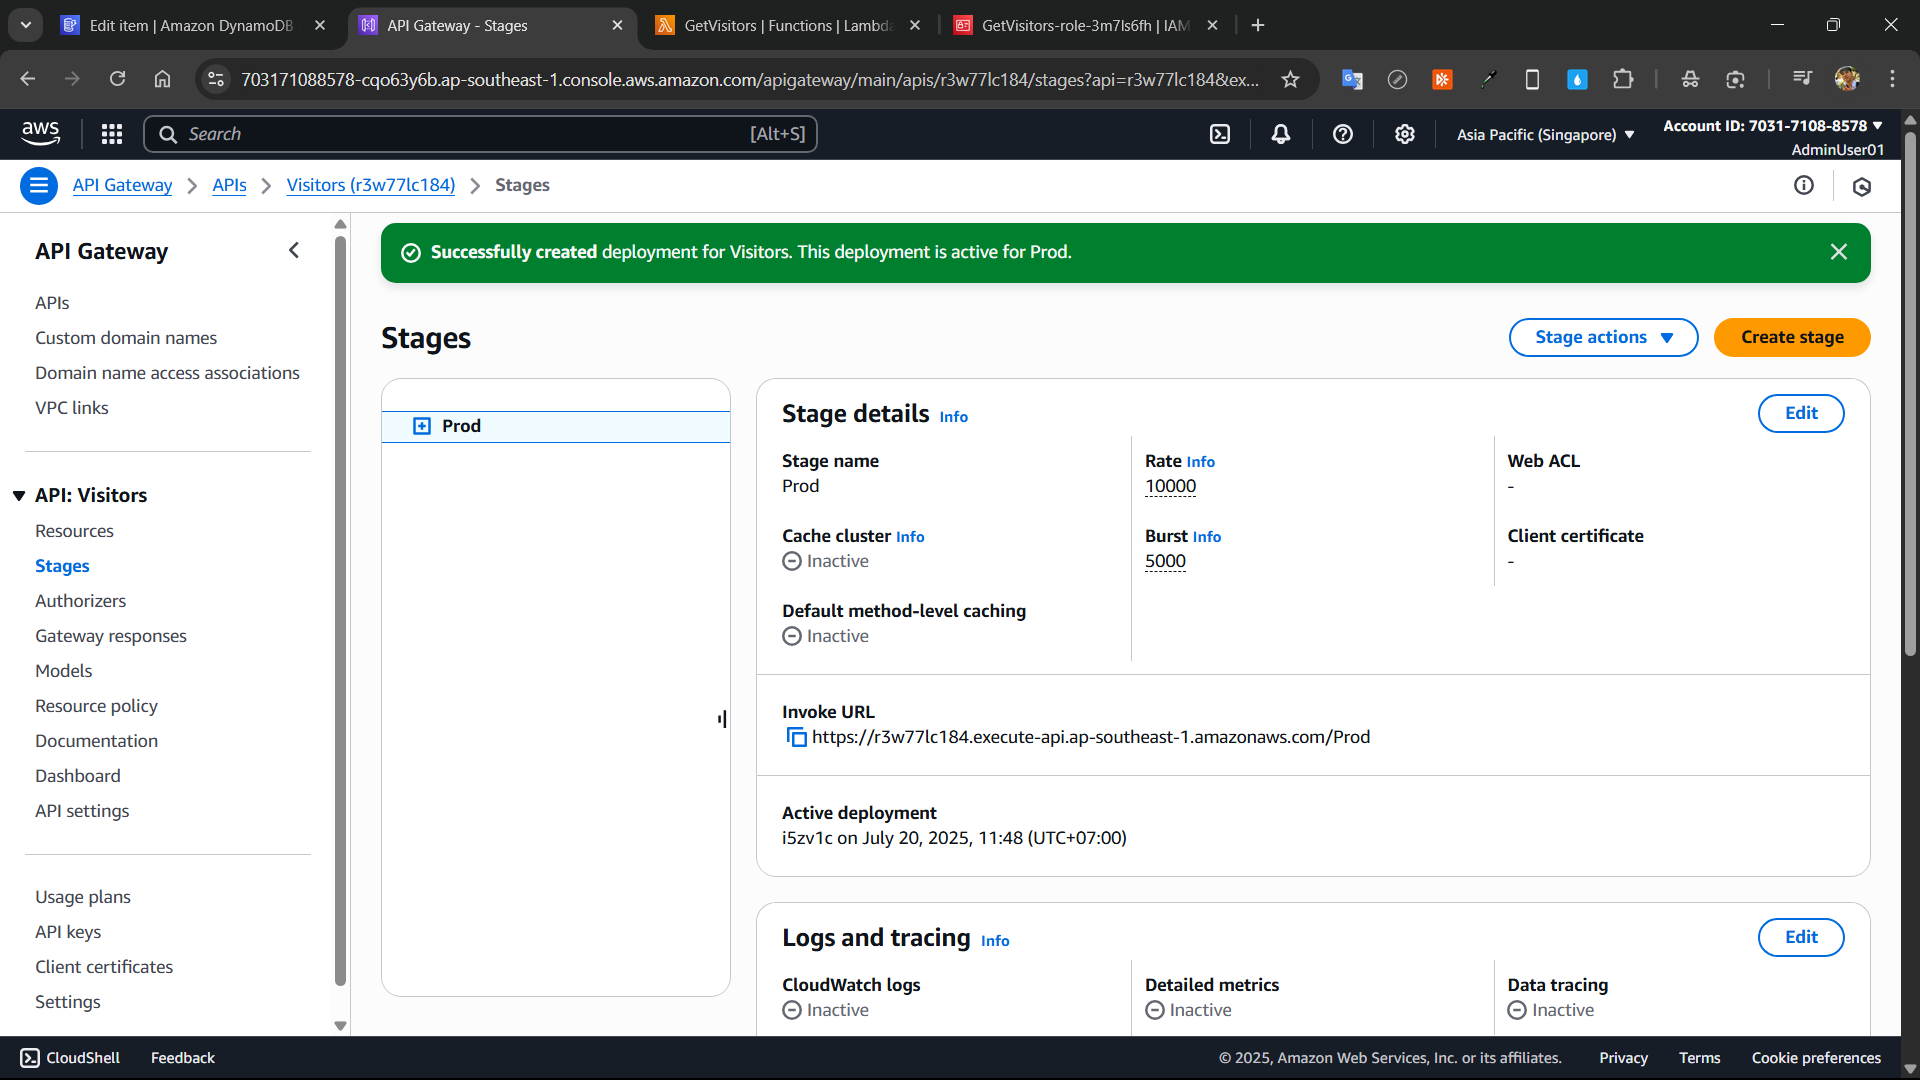
Task: Open API keys in the sidebar
Action: (68, 932)
